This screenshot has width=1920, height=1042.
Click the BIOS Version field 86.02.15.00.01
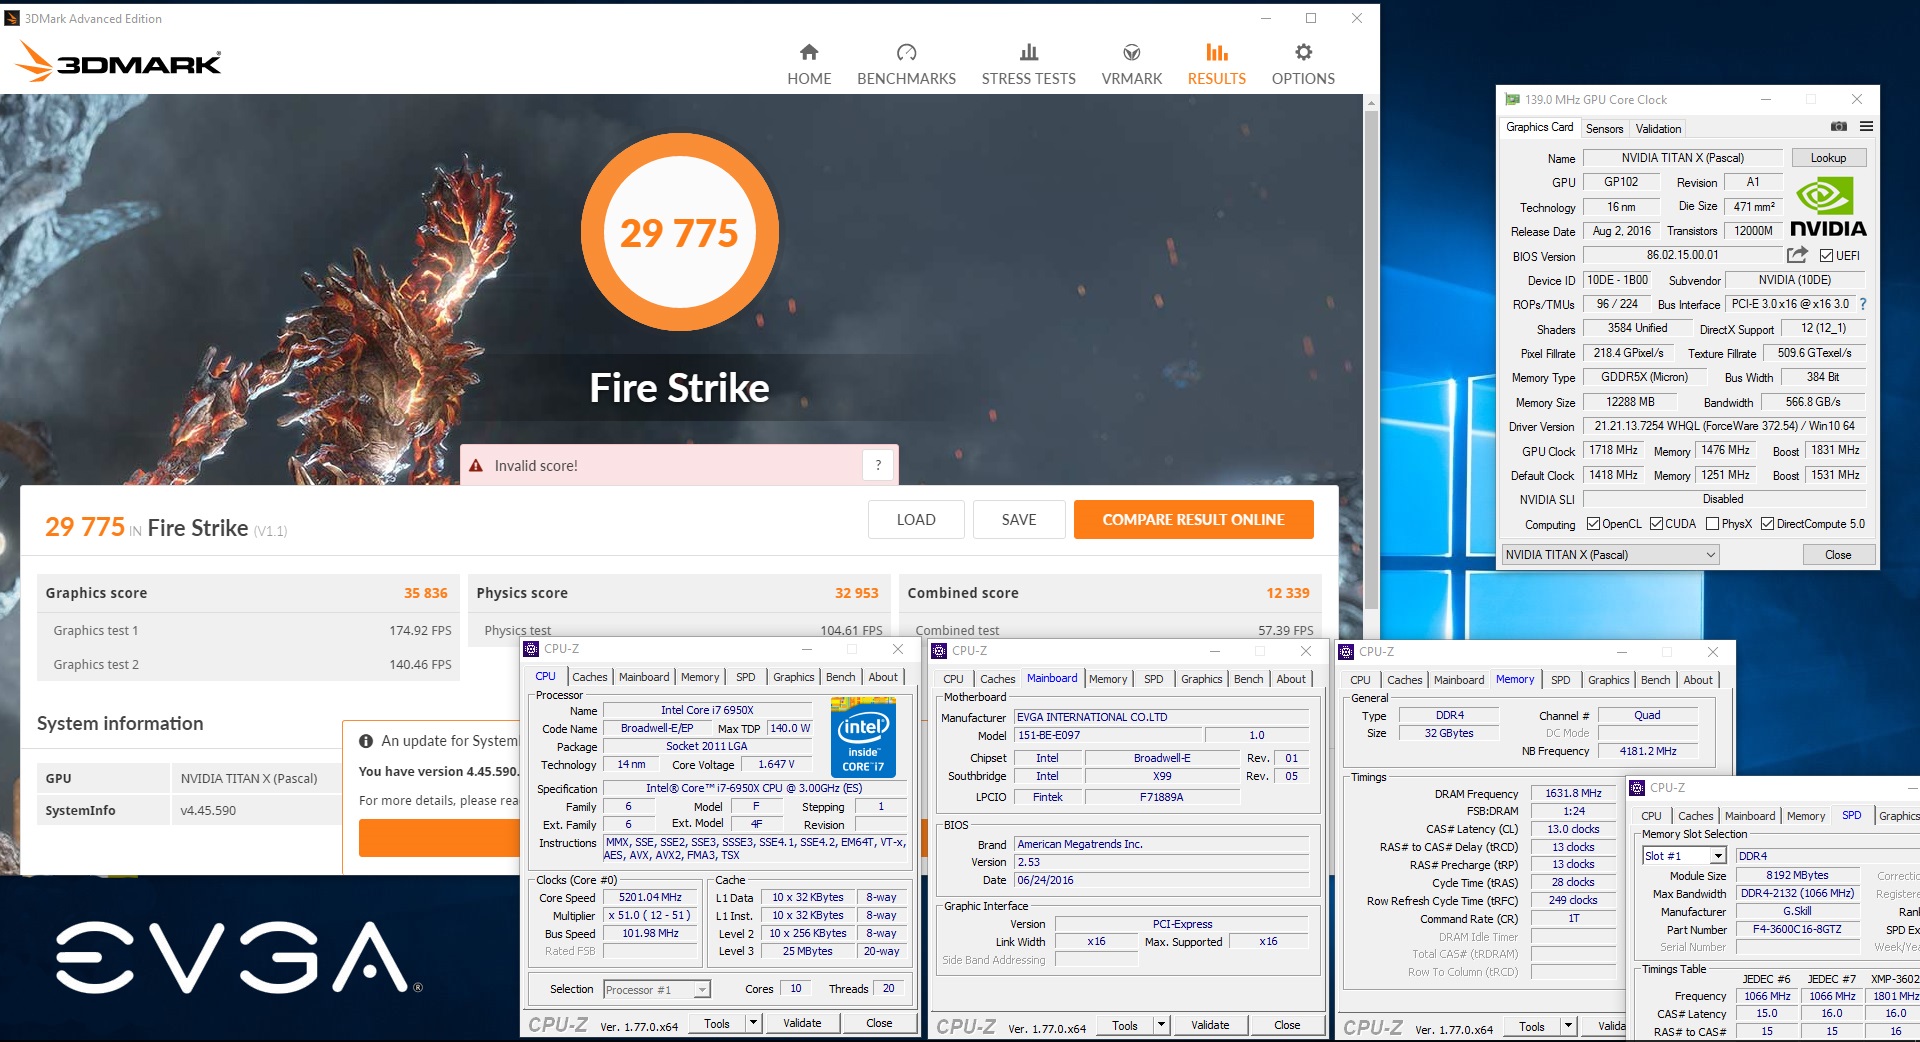(x=1682, y=255)
